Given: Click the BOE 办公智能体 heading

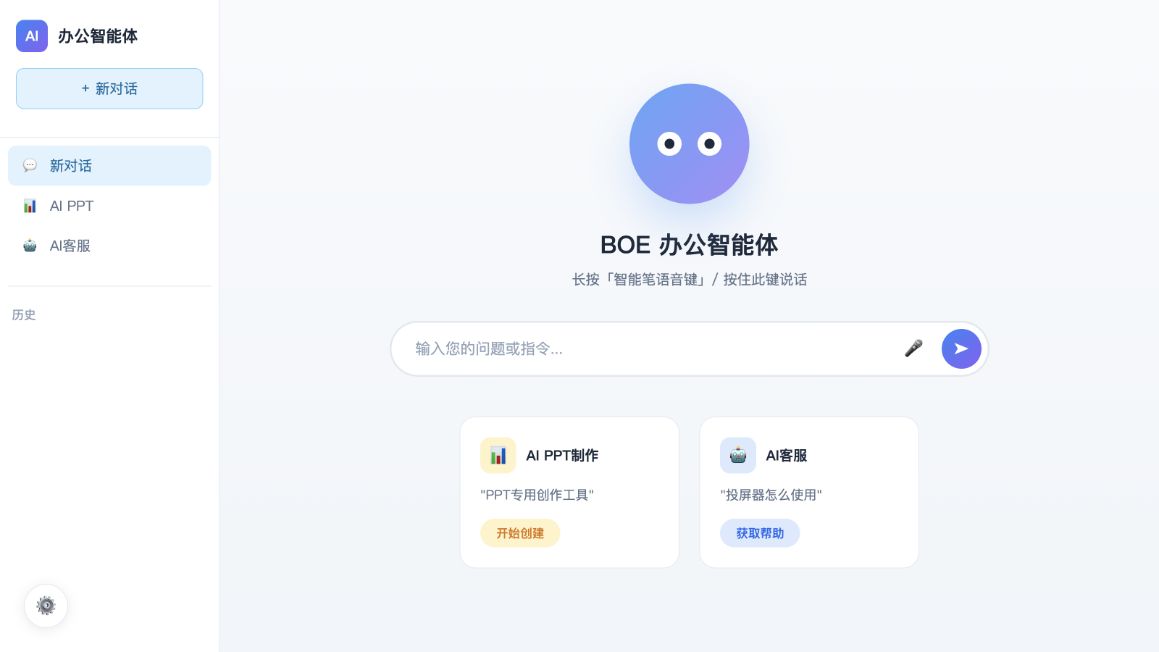Looking at the screenshot, I should (x=689, y=245).
